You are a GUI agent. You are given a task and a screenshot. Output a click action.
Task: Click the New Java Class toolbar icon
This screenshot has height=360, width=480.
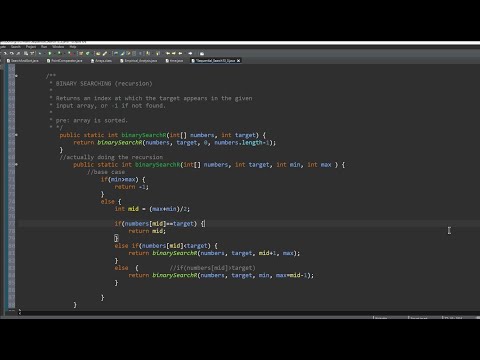click(88, 53)
